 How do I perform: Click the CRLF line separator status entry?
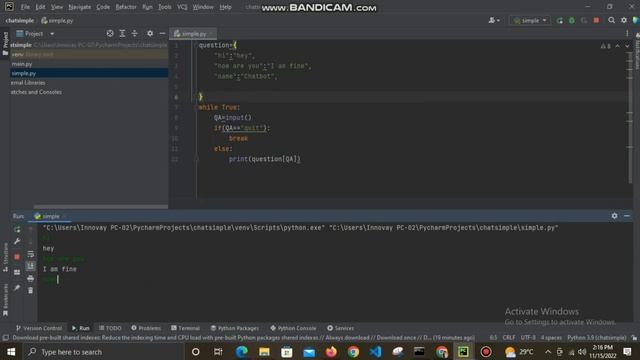click(509, 338)
